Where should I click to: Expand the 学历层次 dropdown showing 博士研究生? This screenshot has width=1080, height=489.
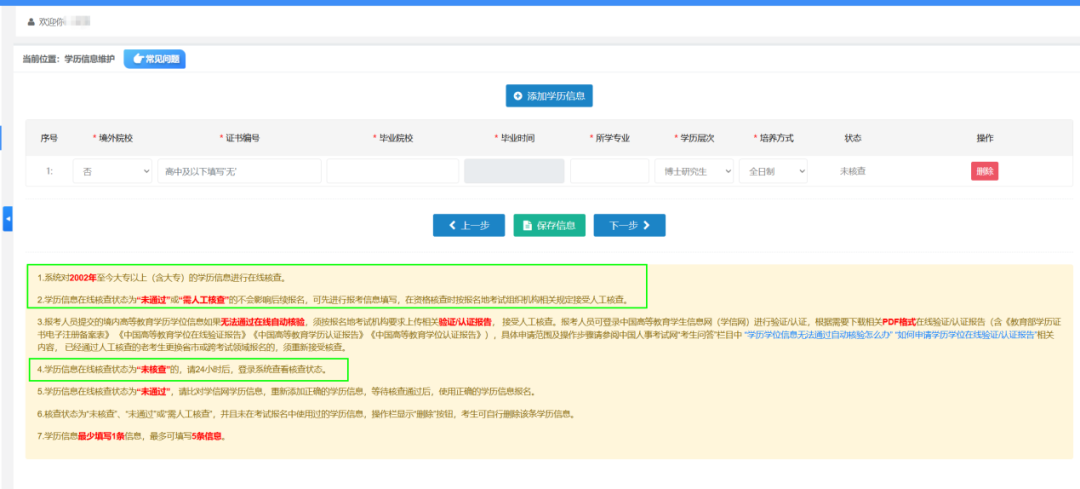(x=694, y=171)
